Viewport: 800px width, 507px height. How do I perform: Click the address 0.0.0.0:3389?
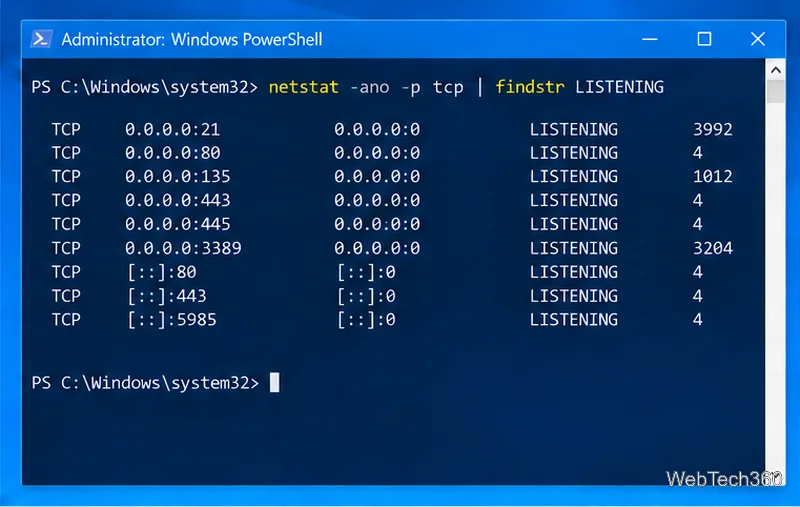183,248
